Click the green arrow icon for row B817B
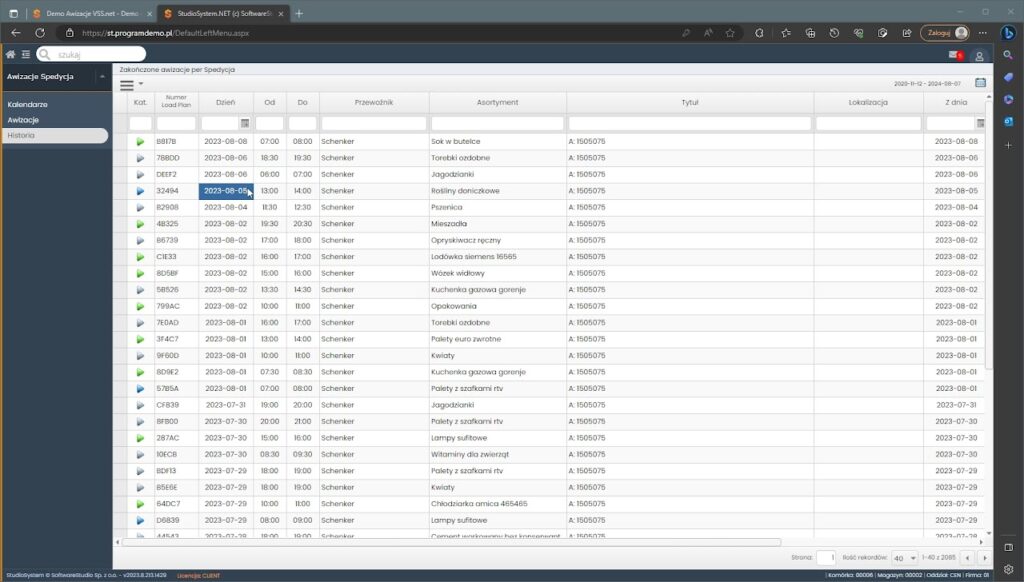Screen dimensions: 1024x582 pos(141,142)
